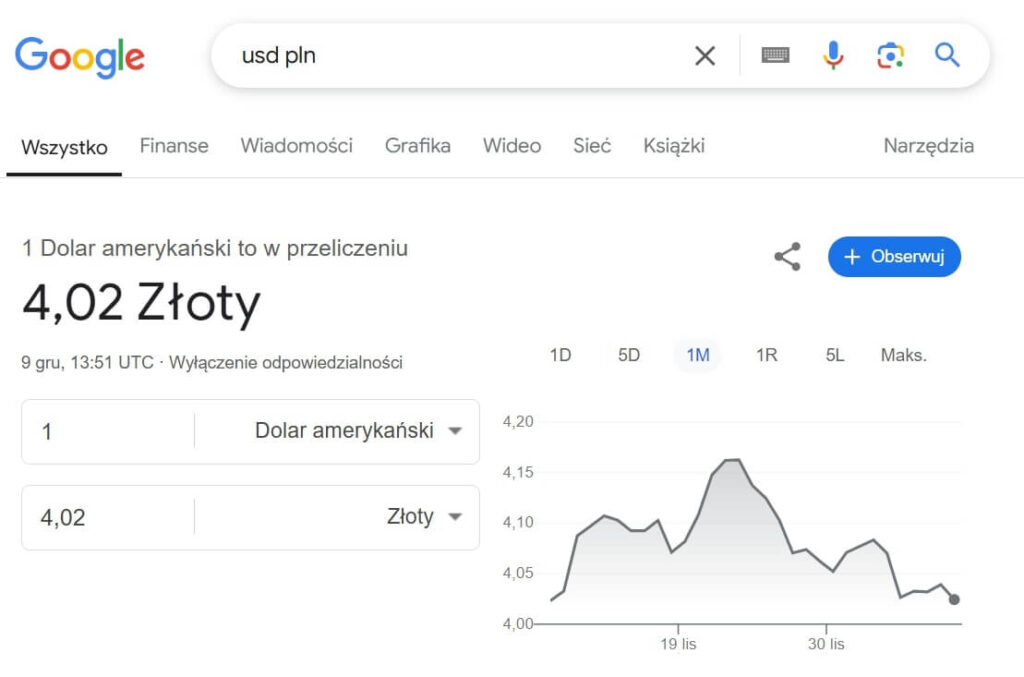Screen dimensions: 1024x677
Task: Open the share options icon
Action: pos(787,257)
